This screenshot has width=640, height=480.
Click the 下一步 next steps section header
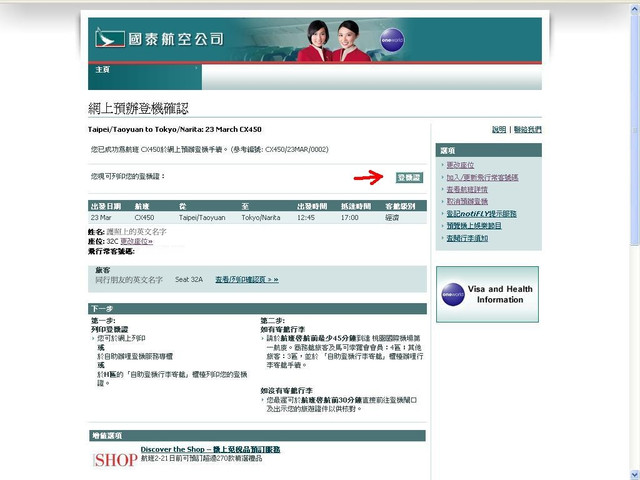tap(258, 309)
